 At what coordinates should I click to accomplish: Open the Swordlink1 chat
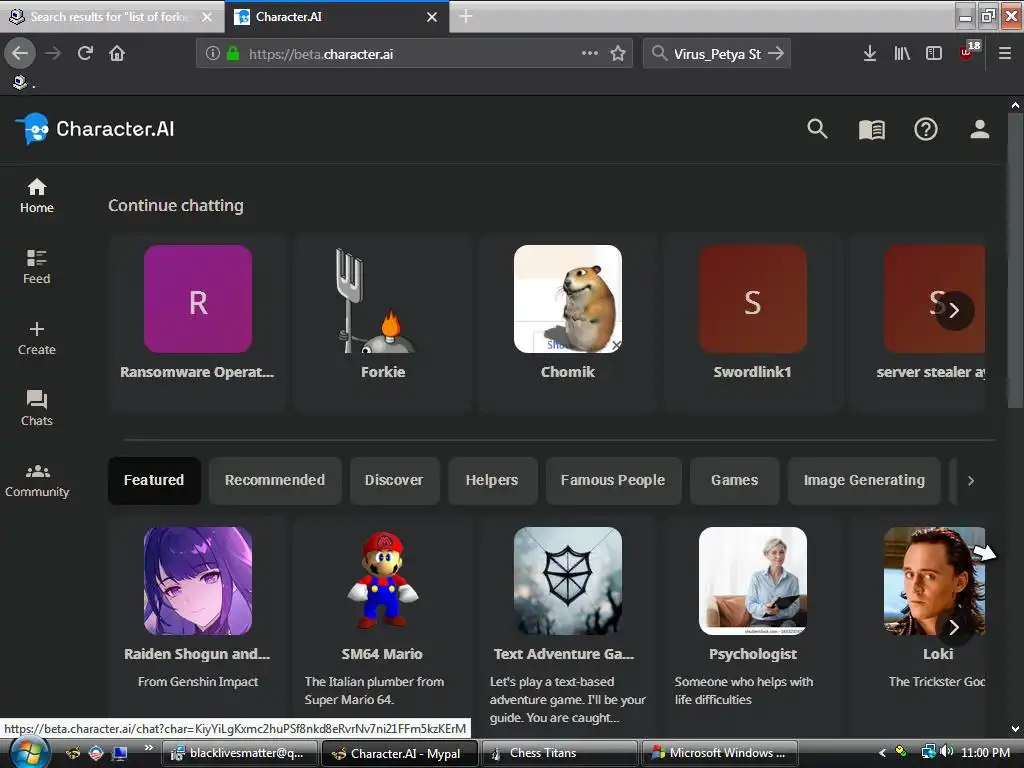tap(752, 321)
